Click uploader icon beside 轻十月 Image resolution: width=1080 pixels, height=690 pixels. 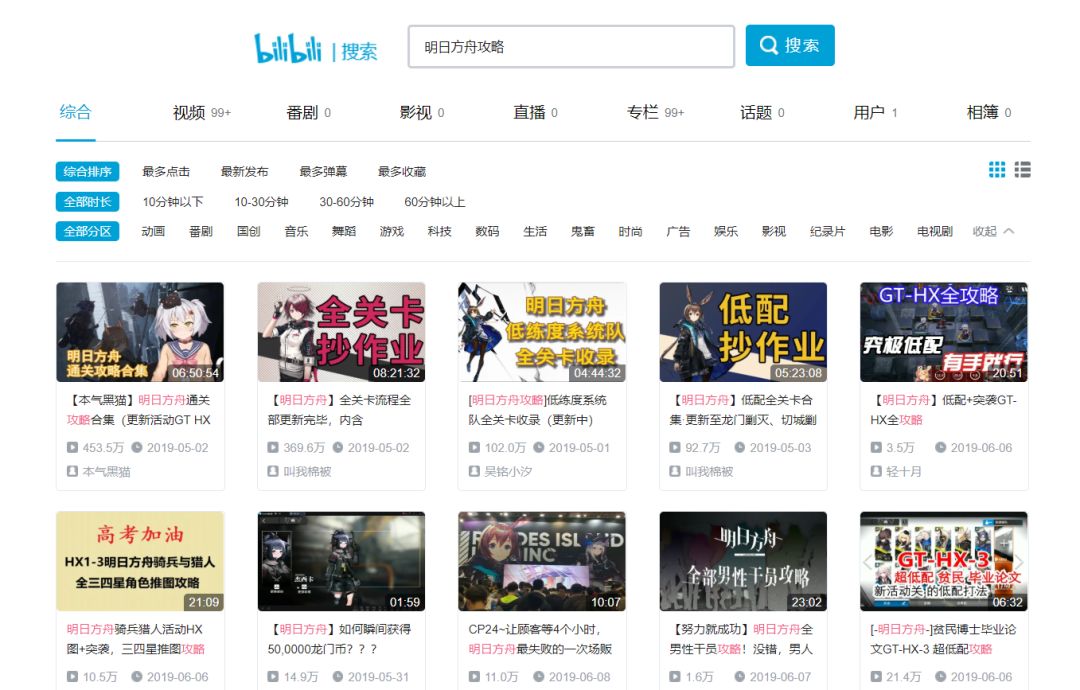coord(876,472)
